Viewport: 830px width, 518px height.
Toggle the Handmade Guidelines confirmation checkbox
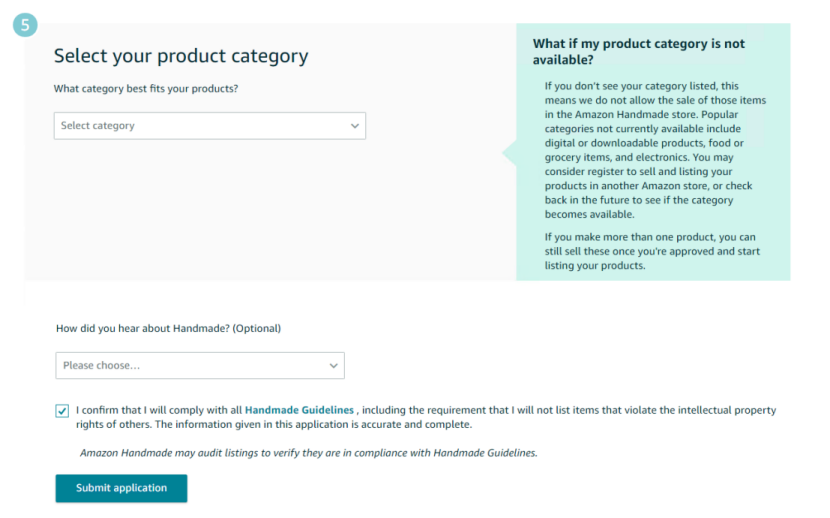(63, 411)
